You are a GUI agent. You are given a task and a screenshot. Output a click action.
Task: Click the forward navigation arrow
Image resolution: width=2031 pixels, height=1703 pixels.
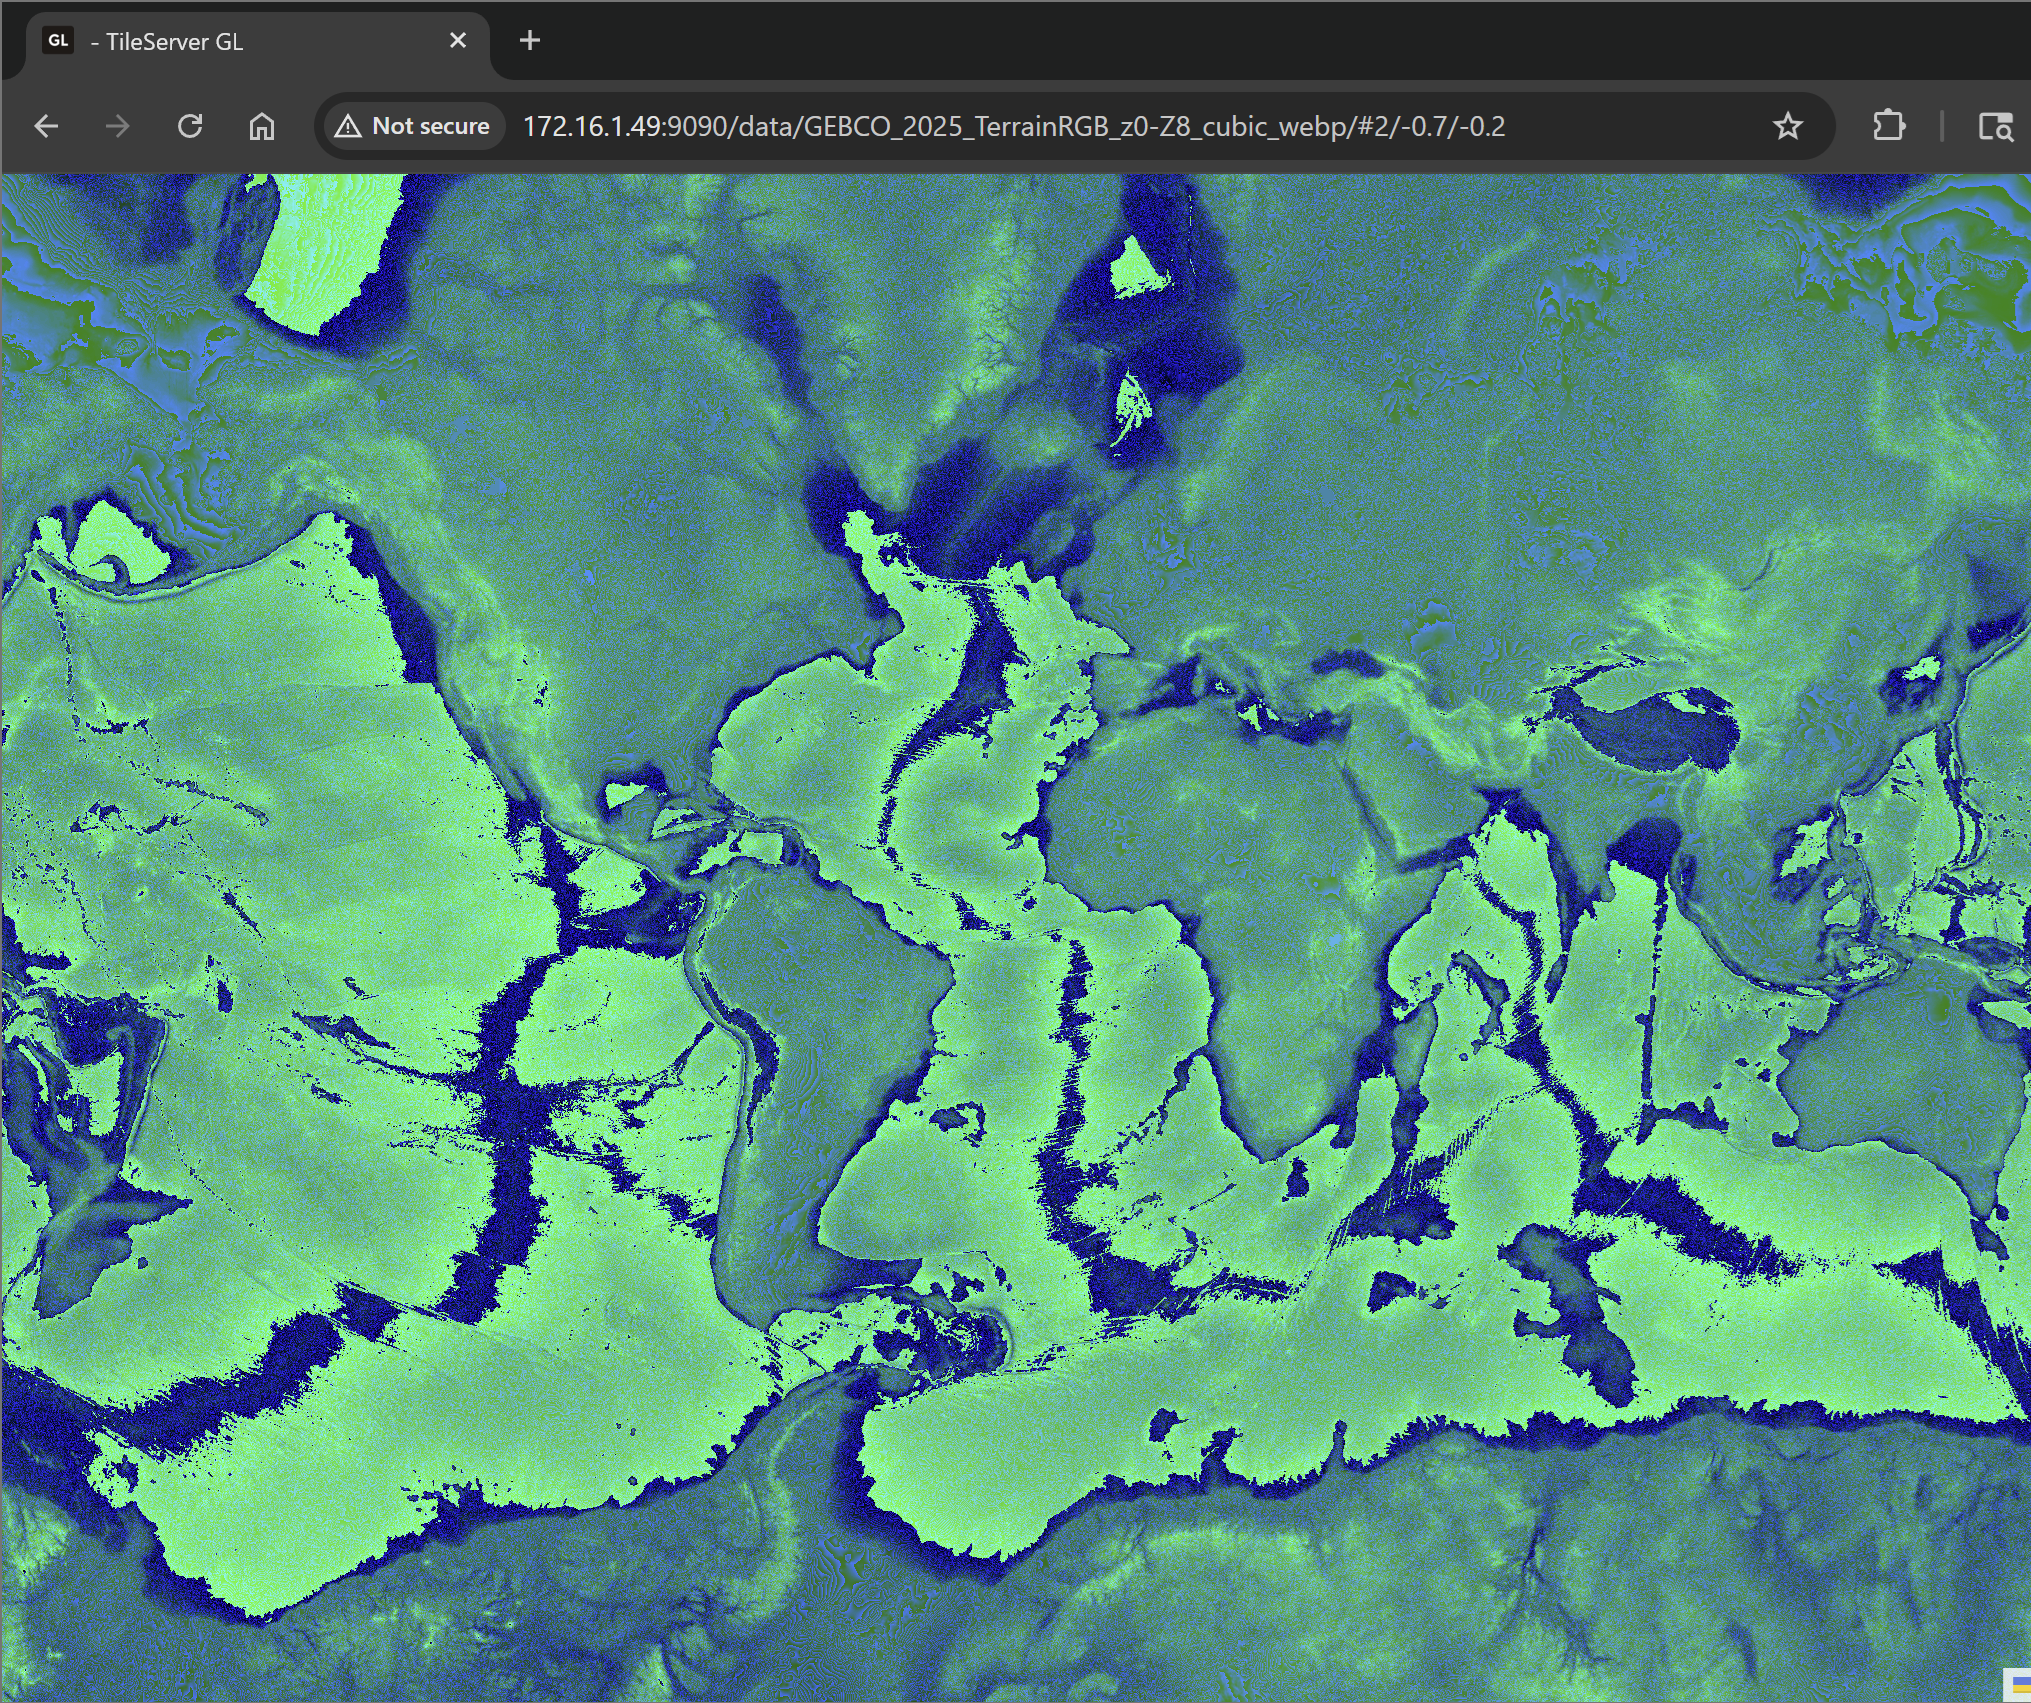point(118,126)
